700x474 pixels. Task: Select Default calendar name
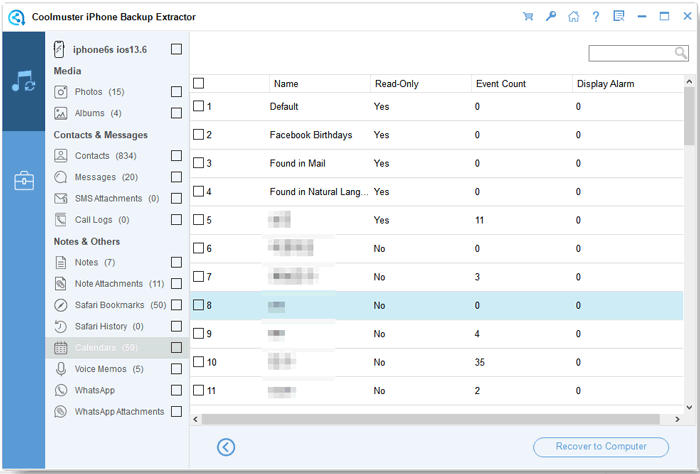click(284, 107)
